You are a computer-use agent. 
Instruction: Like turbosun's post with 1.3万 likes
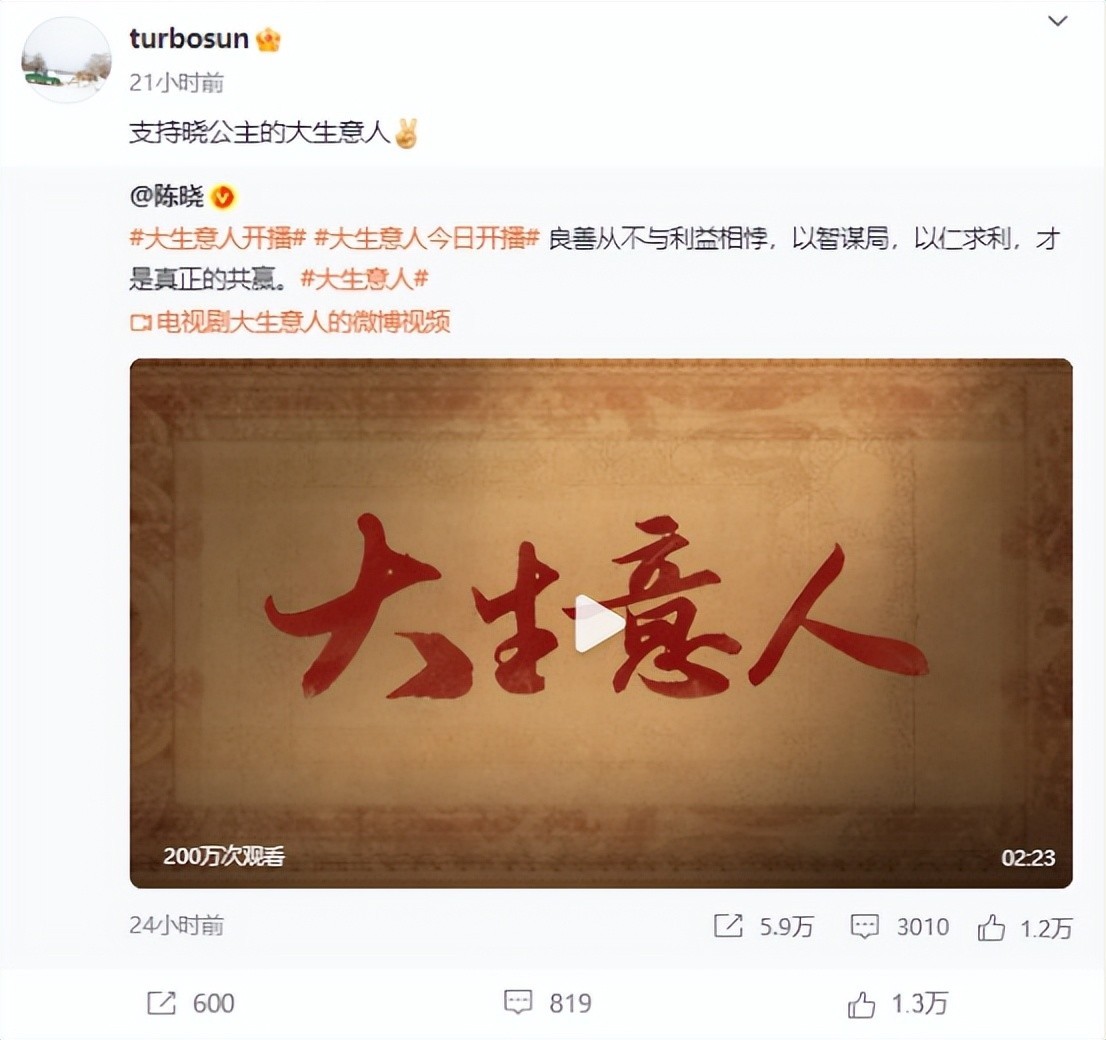[x=897, y=1003]
